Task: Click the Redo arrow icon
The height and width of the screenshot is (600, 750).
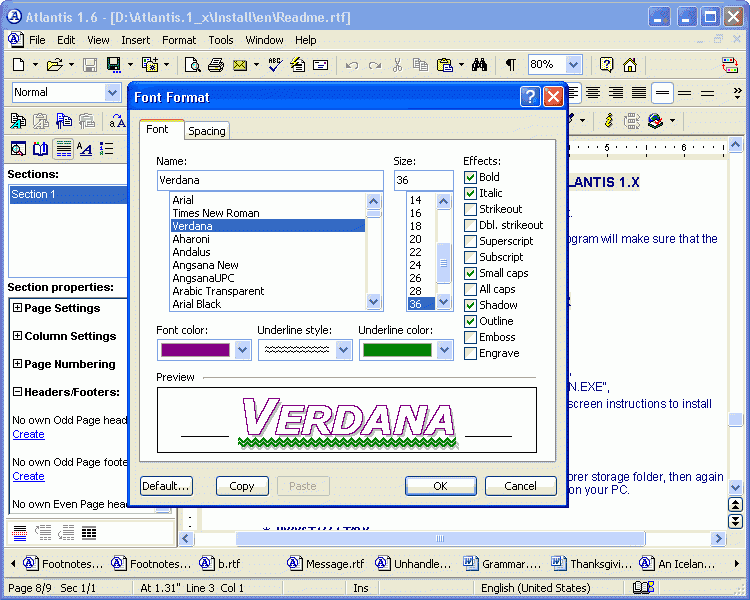Action: click(x=375, y=65)
